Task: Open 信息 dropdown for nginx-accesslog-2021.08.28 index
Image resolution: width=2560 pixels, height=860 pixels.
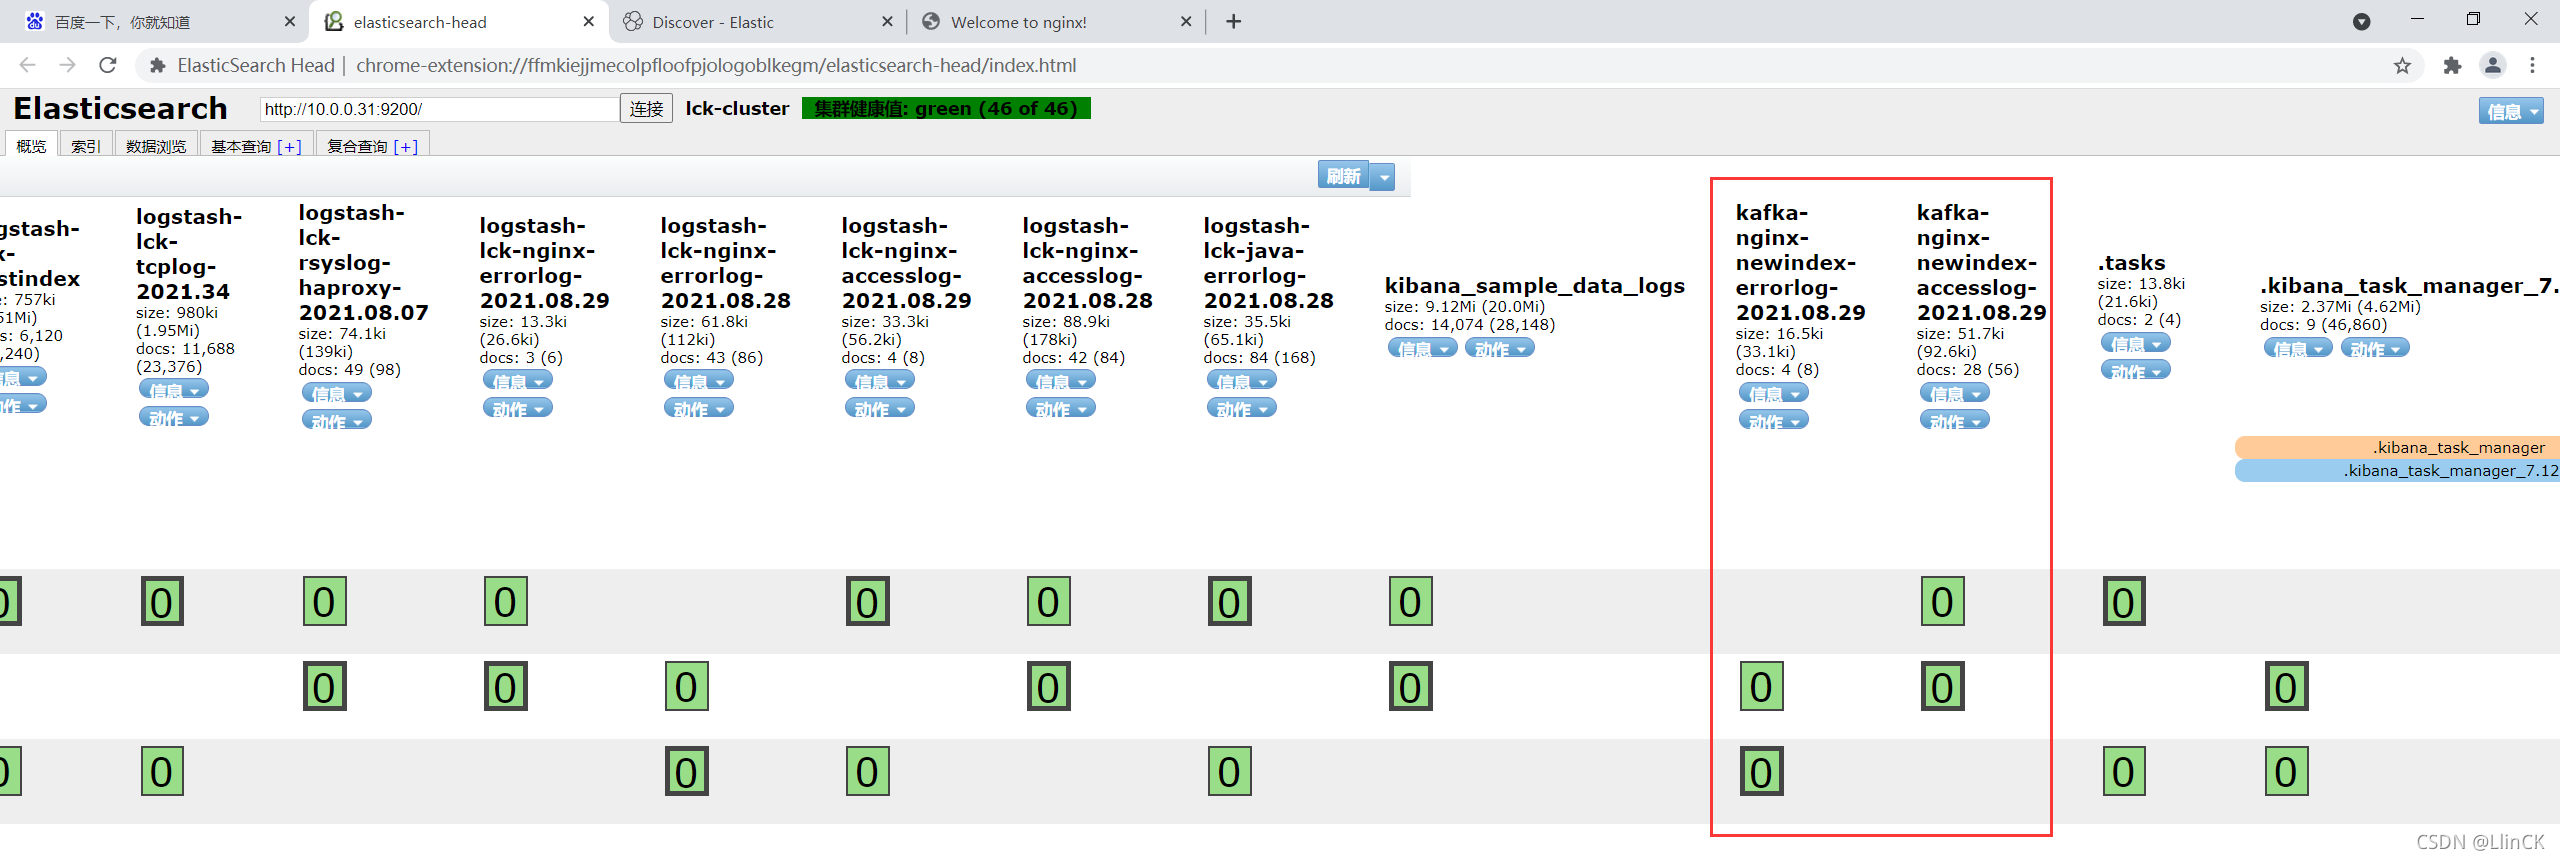Action: (1061, 380)
